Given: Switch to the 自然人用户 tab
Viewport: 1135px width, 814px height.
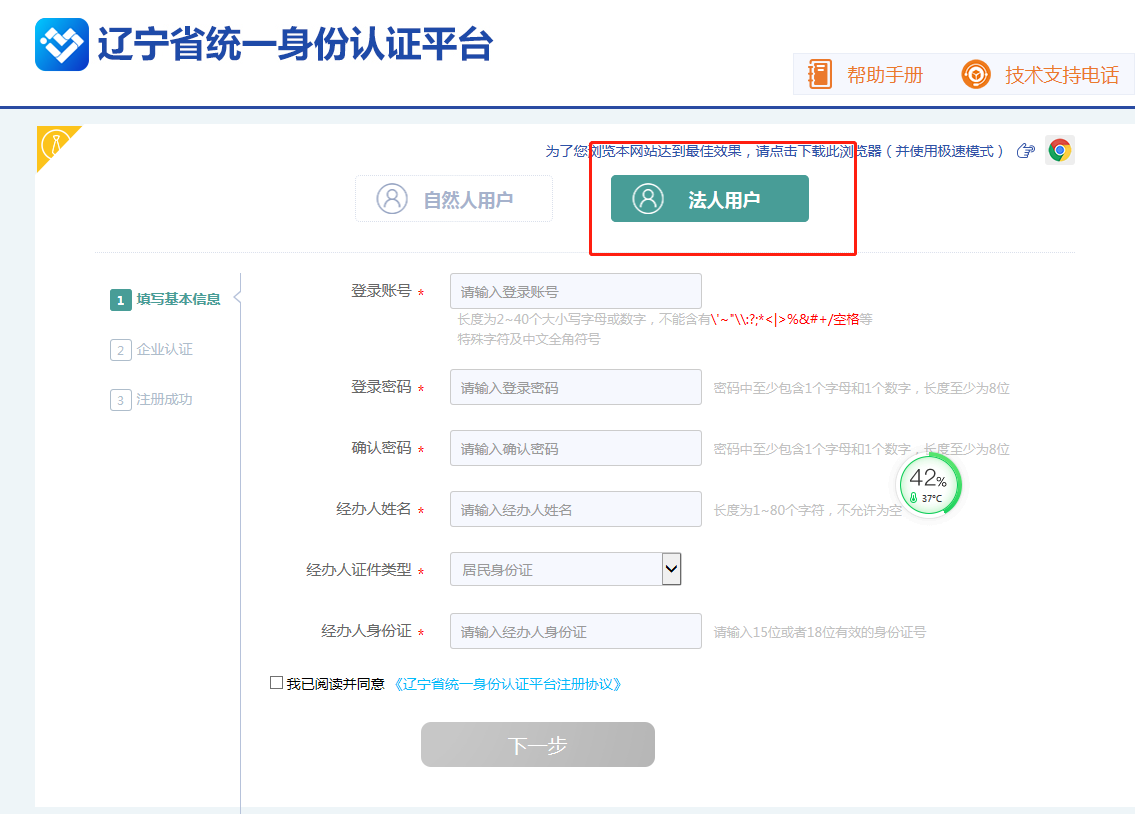Looking at the screenshot, I should tap(454, 199).
